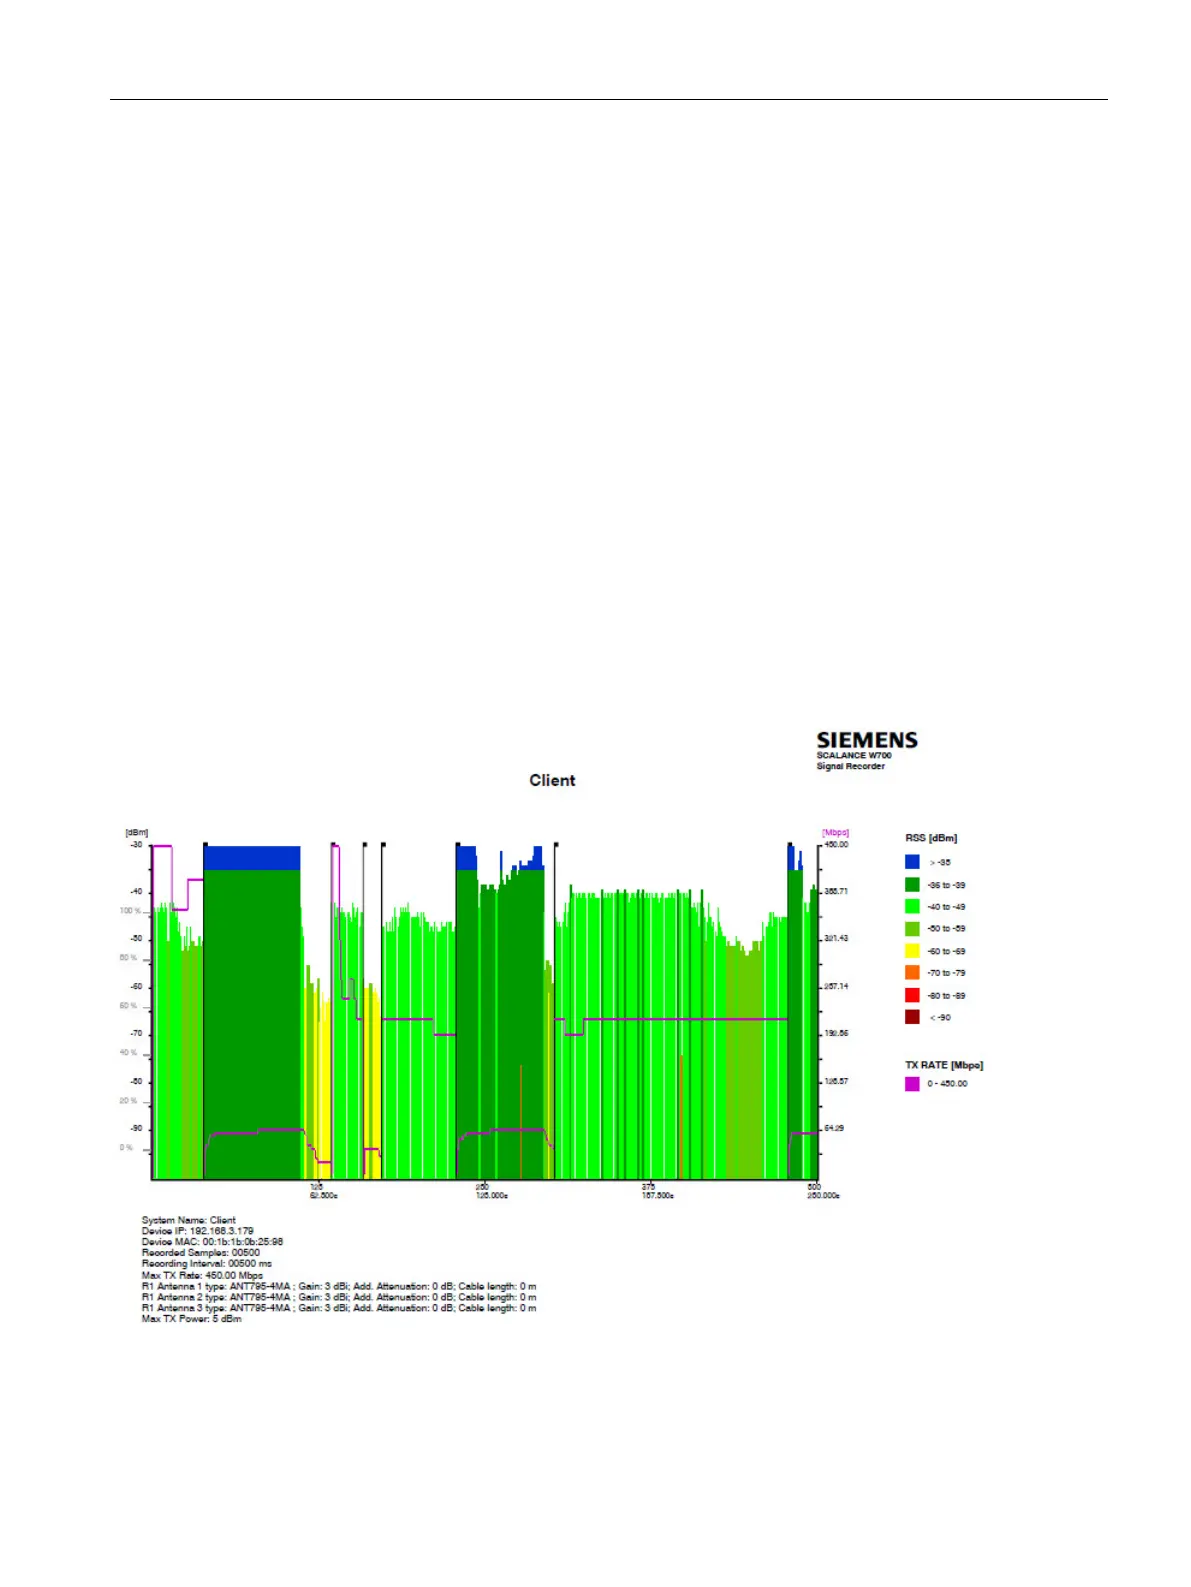Click the '192.86' right axis value
Screen dimensions: 1191x1587
836,1034
